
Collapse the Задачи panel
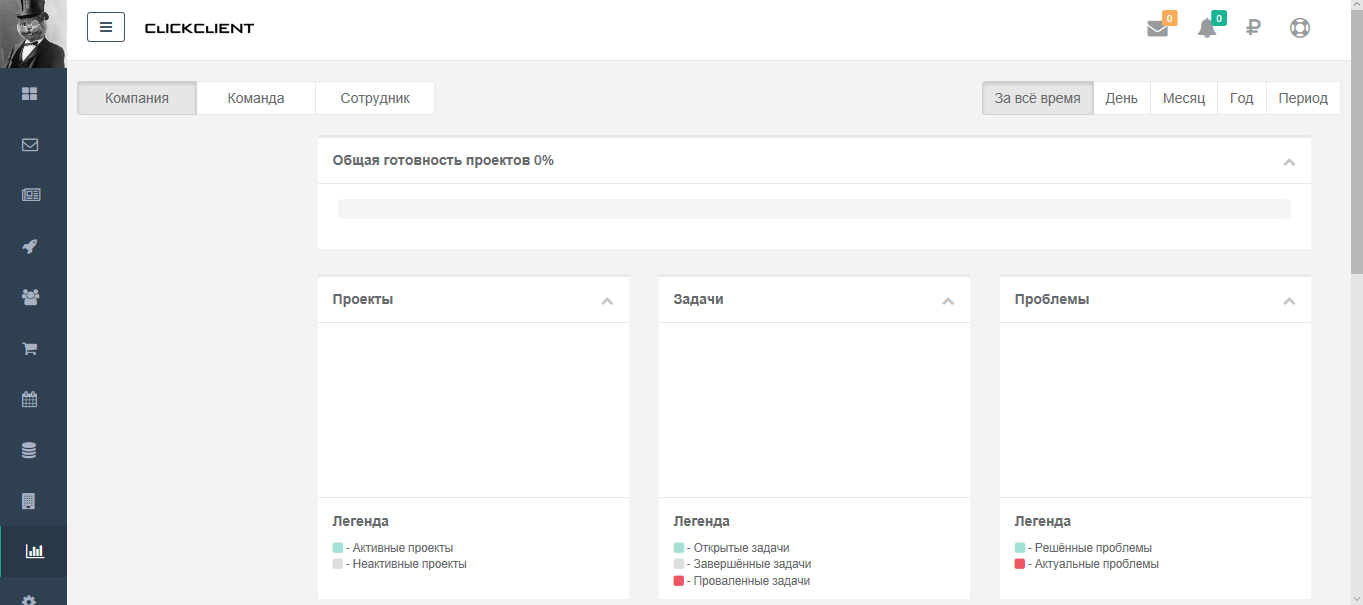[948, 301]
